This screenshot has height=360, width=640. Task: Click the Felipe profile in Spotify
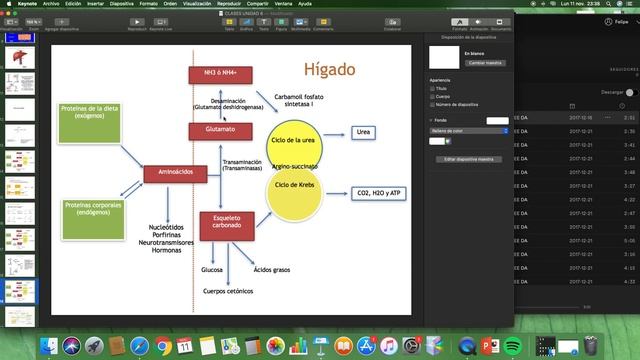[617, 22]
